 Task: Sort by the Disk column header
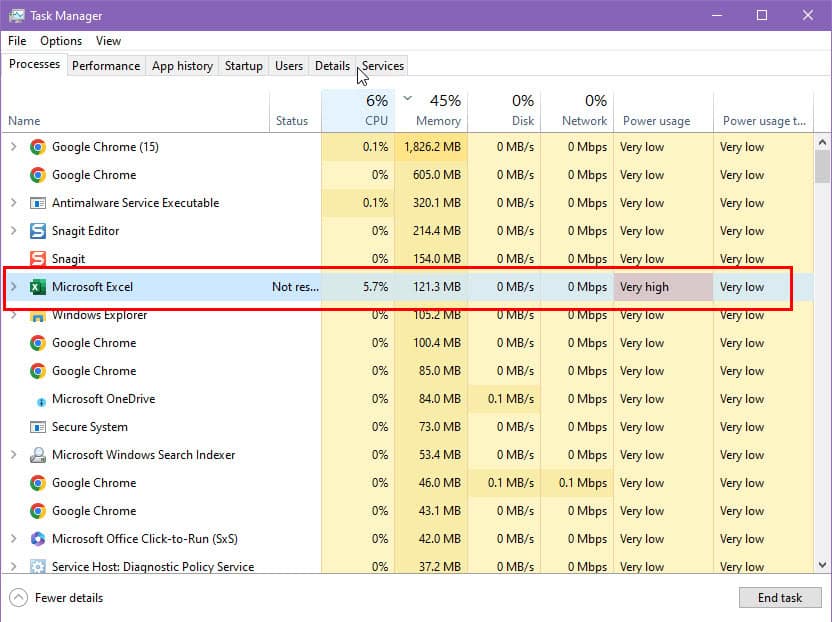[504, 111]
